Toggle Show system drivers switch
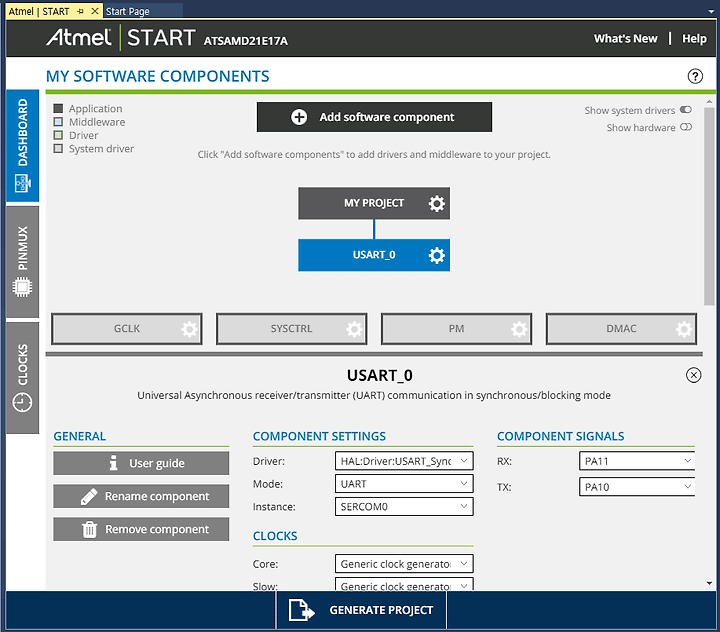Image resolution: width=720 pixels, height=632 pixels. pyautogui.click(x=686, y=110)
